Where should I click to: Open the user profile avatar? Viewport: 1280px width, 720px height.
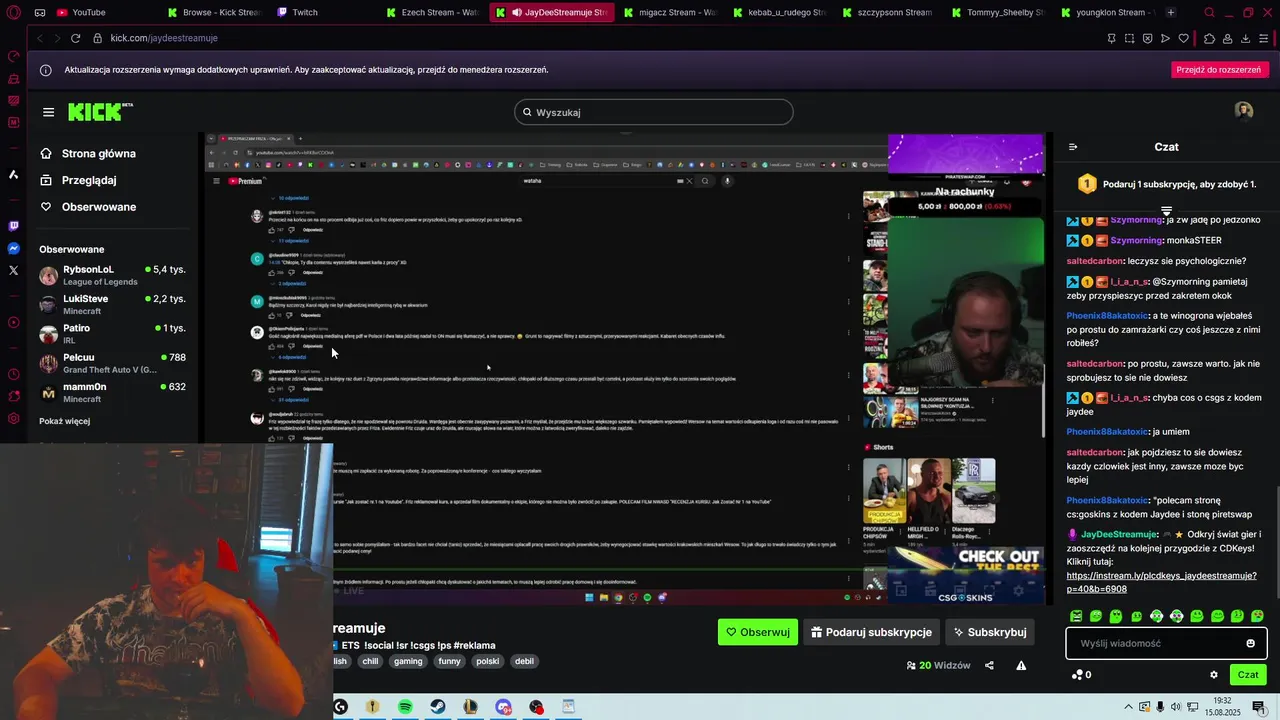coord(1244,111)
